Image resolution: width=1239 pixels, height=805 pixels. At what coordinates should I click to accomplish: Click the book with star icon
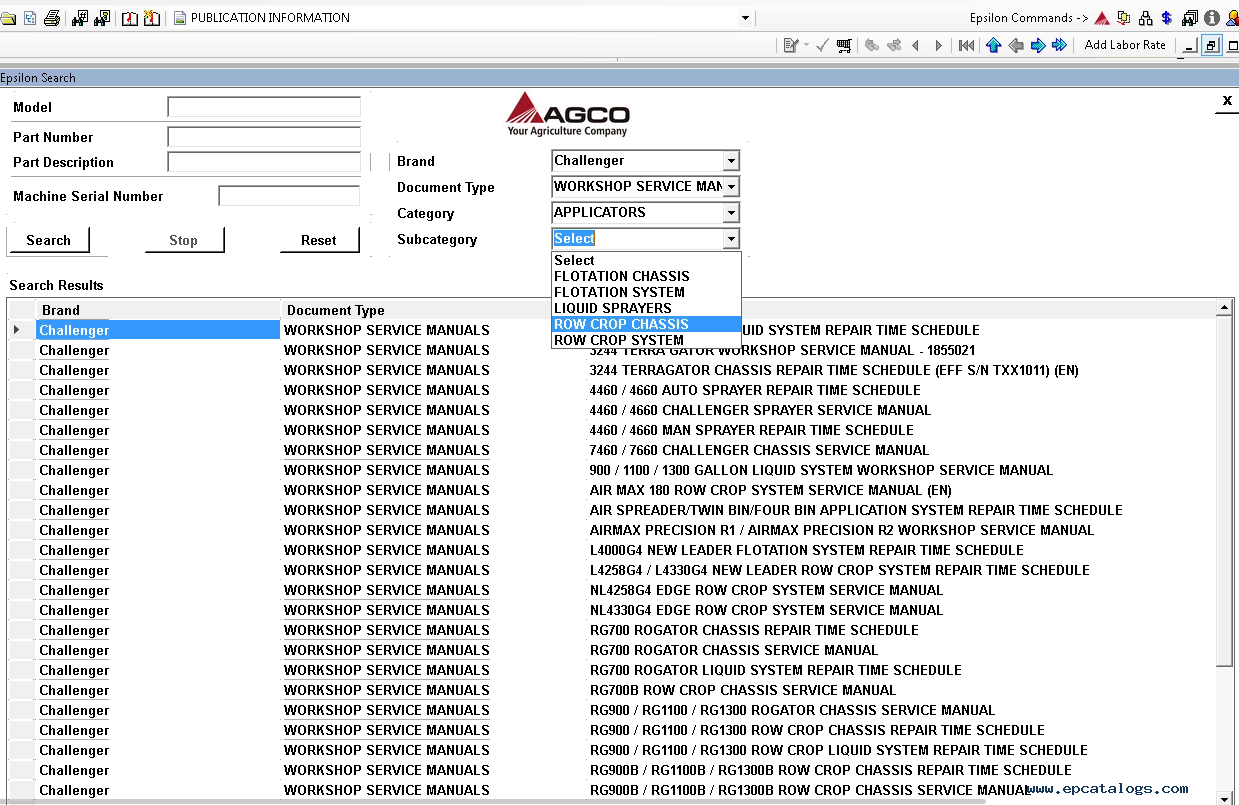pyautogui.click(x=152, y=18)
